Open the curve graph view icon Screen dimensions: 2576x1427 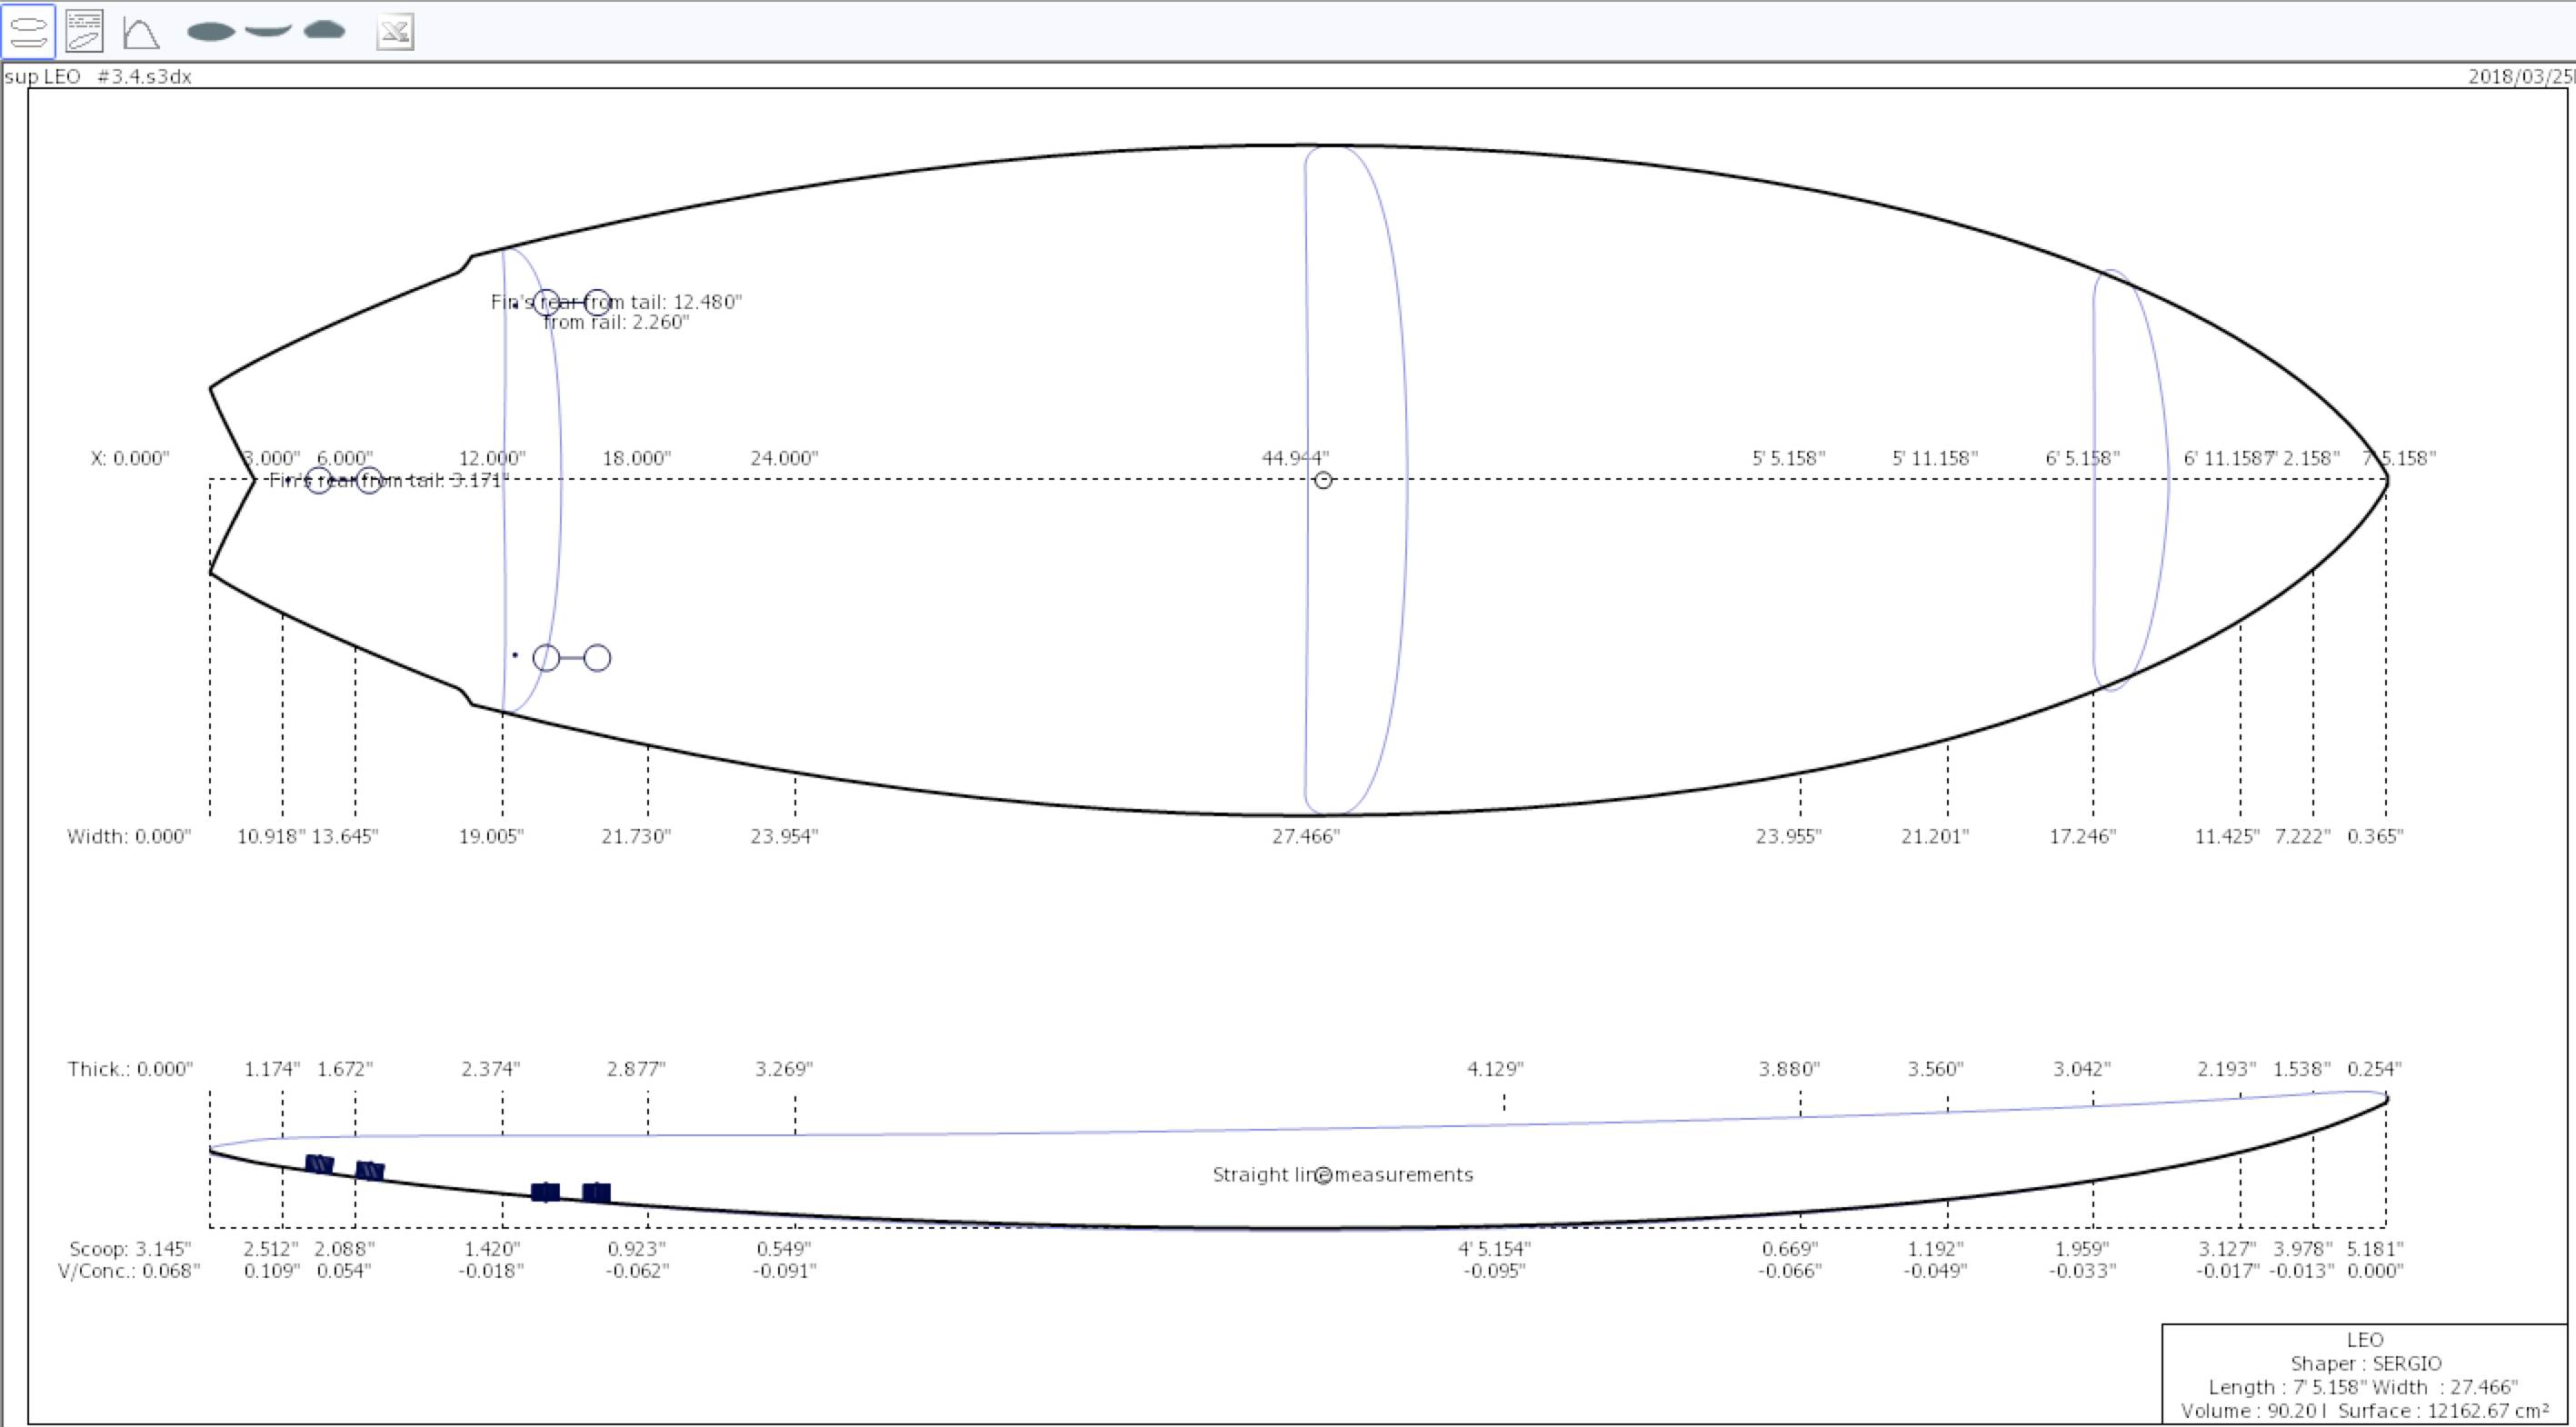[x=141, y=32]
